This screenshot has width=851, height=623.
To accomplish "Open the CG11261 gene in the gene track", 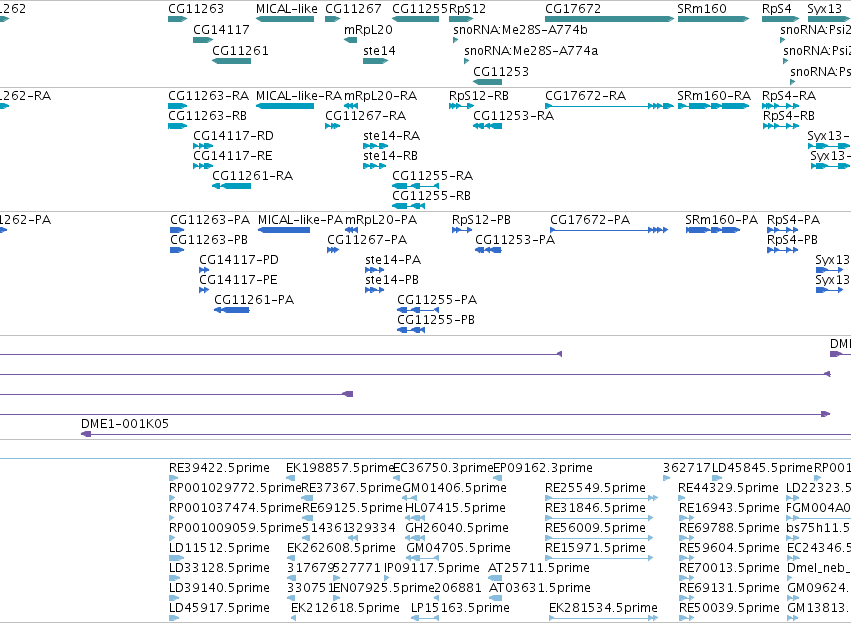I will point(231,61).
